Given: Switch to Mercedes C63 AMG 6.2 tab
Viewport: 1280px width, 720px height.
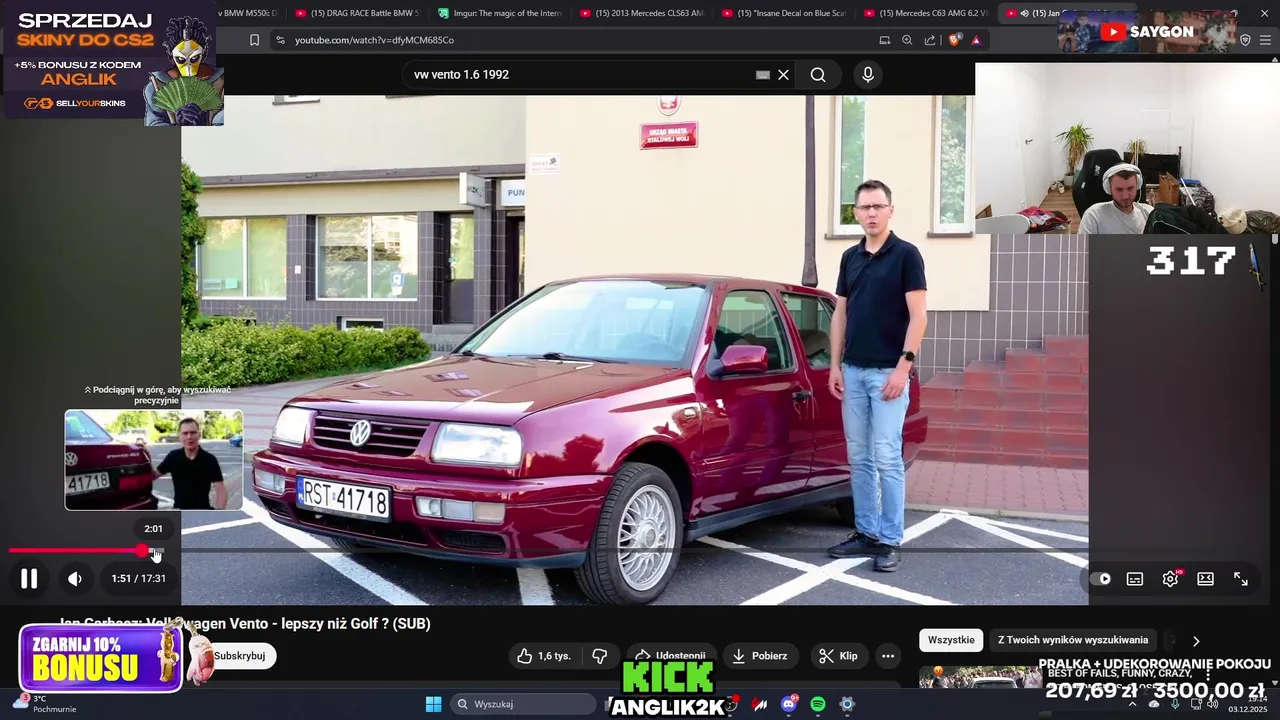Looking at the screenshot, I should [x=926, y=13].
